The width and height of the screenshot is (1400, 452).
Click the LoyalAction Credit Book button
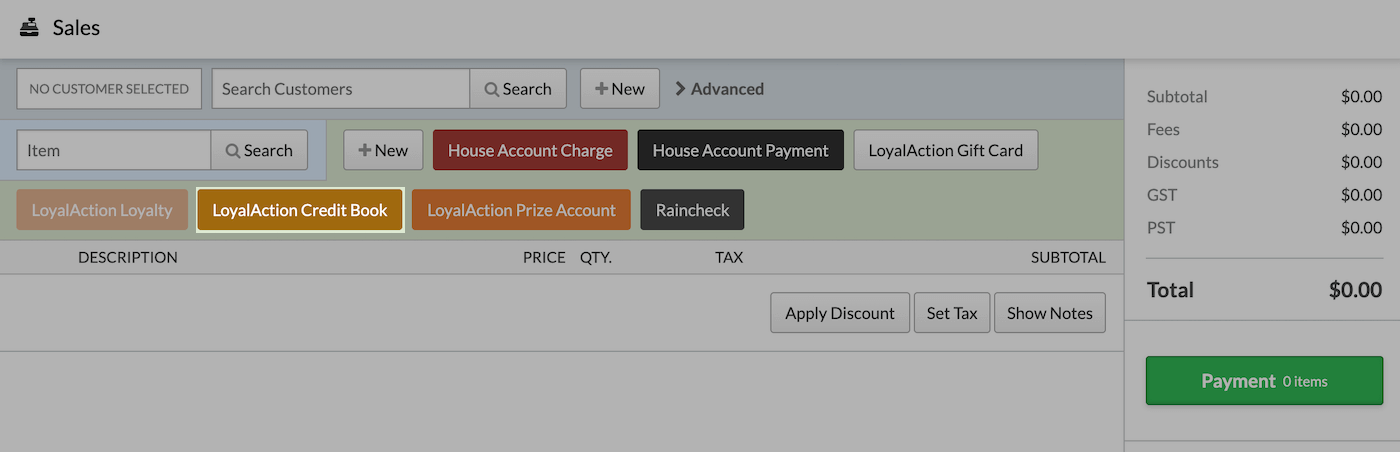[300, 210]
